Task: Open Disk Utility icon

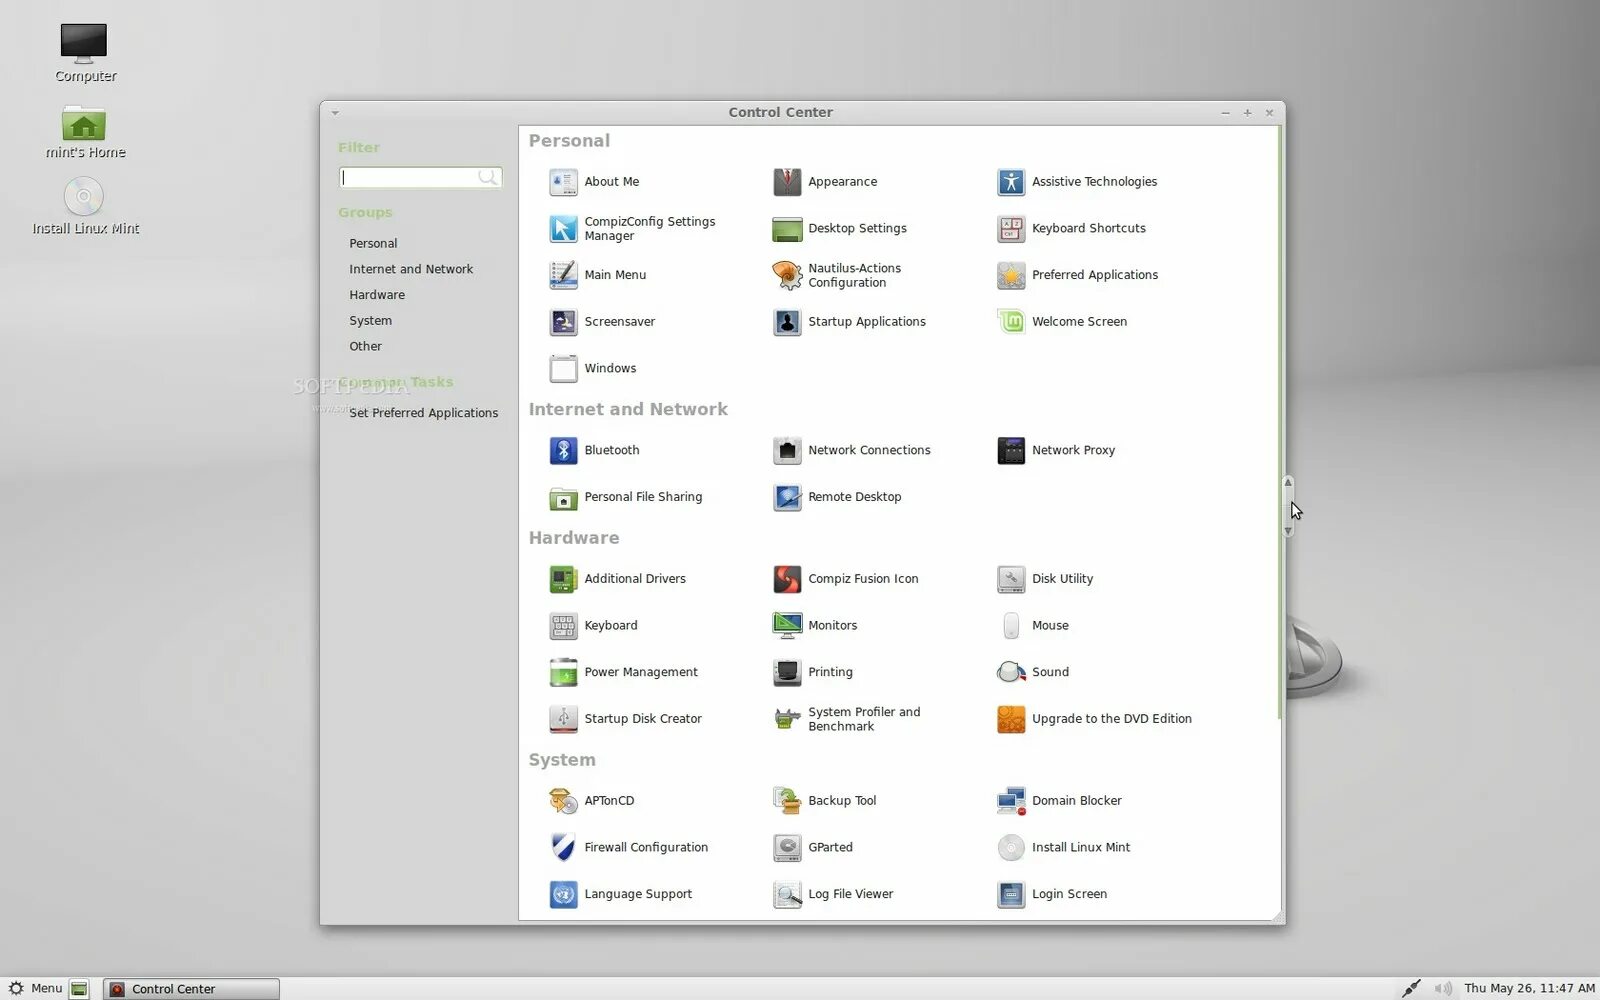Action: tap(1011, 579)
